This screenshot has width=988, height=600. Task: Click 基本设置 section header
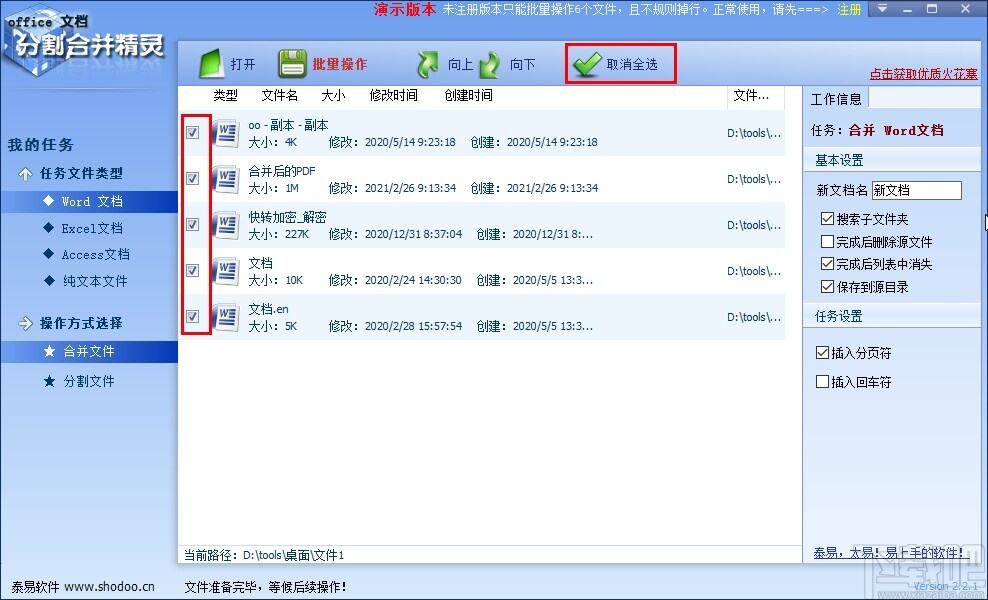coord(839,160)
